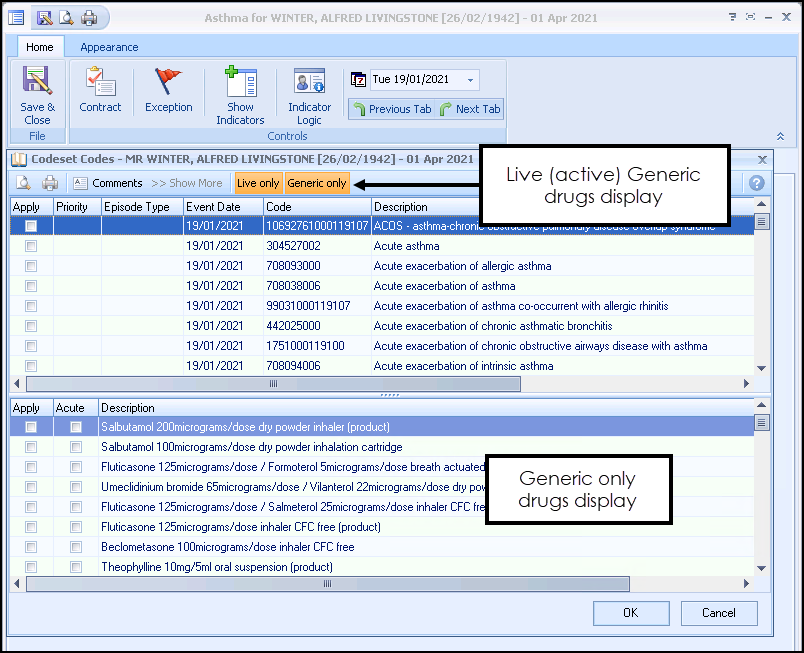Click the print icon in title bar
The height and width of the screenshot is (653, 804).
[89, 18]
